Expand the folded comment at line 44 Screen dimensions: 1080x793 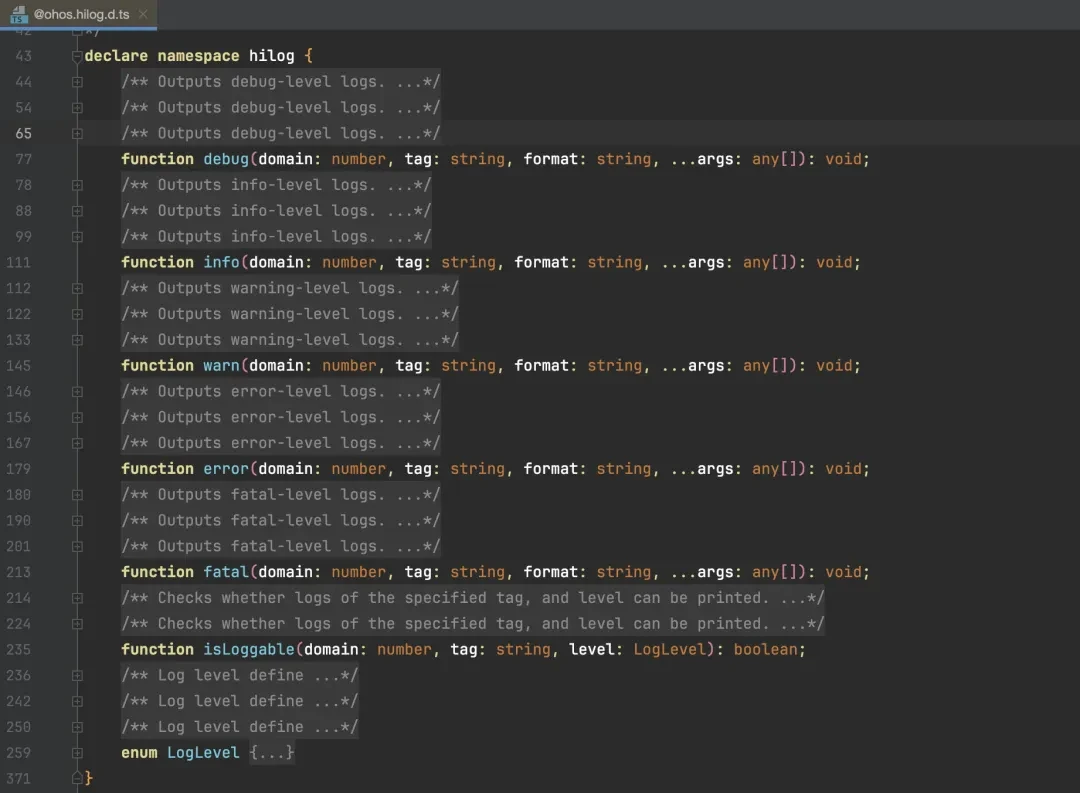point(77,82)
